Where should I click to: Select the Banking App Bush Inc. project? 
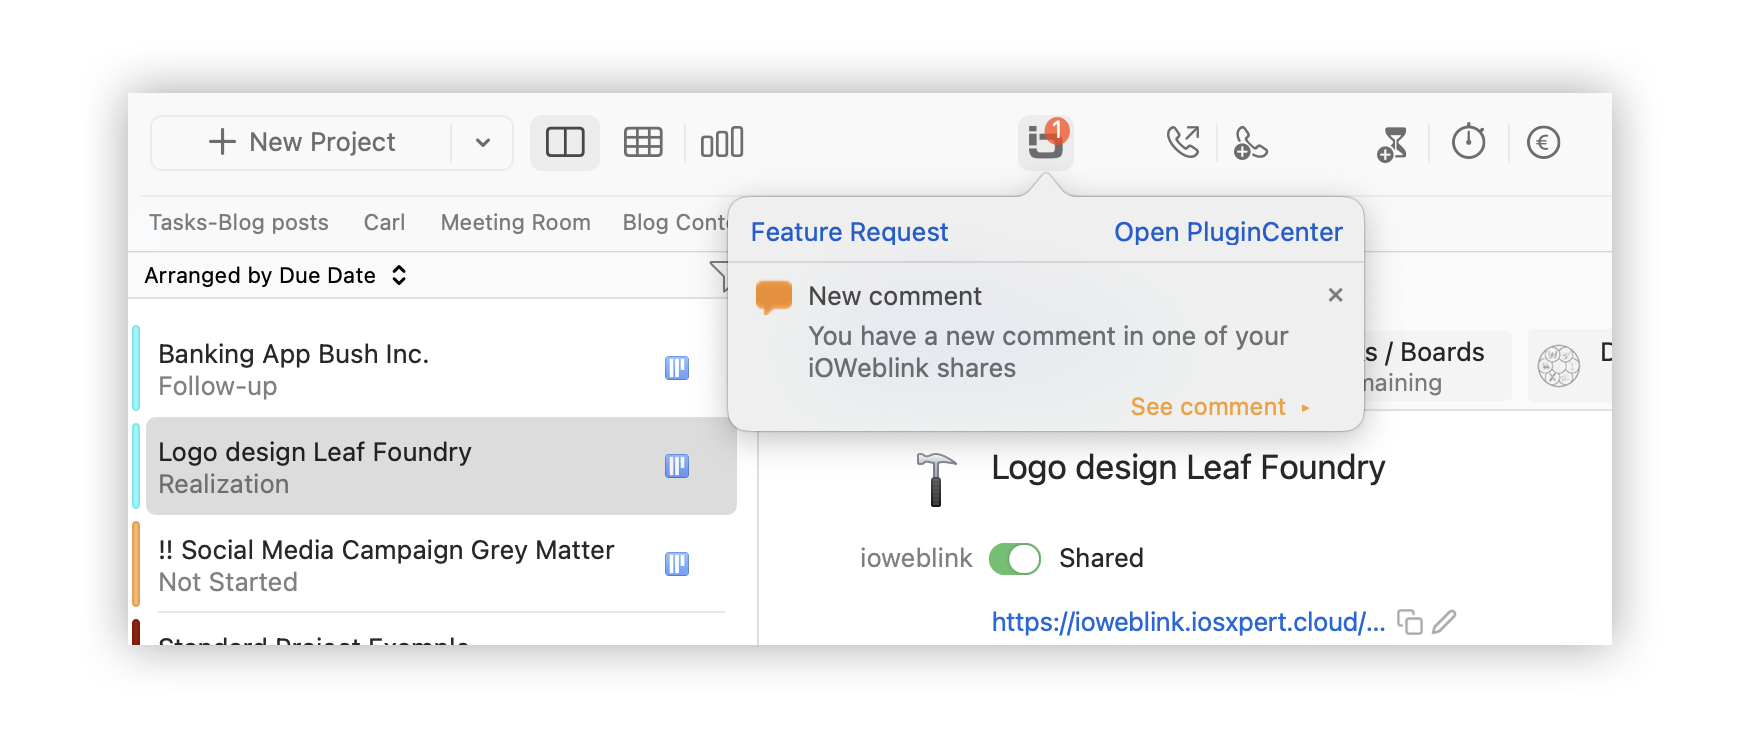pyautogui.click(x=441, y=369)
